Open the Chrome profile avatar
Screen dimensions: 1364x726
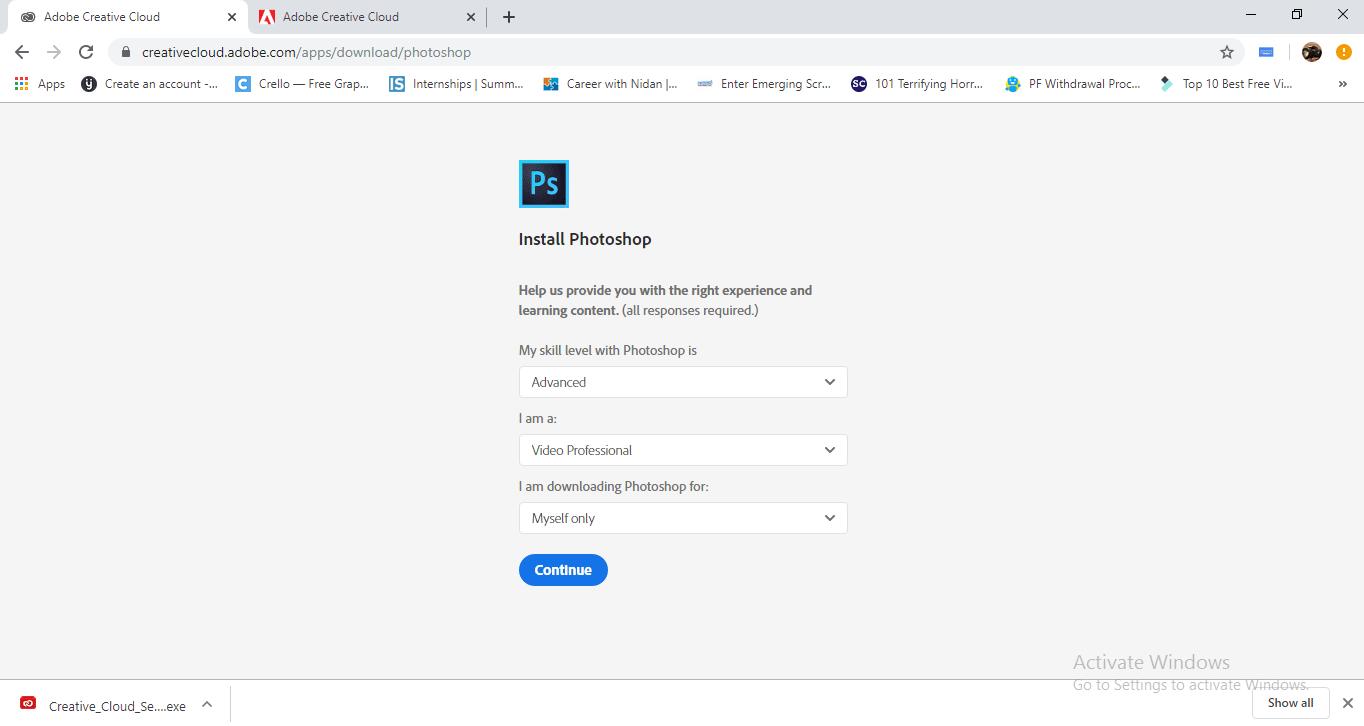[x=1311, y=52]
